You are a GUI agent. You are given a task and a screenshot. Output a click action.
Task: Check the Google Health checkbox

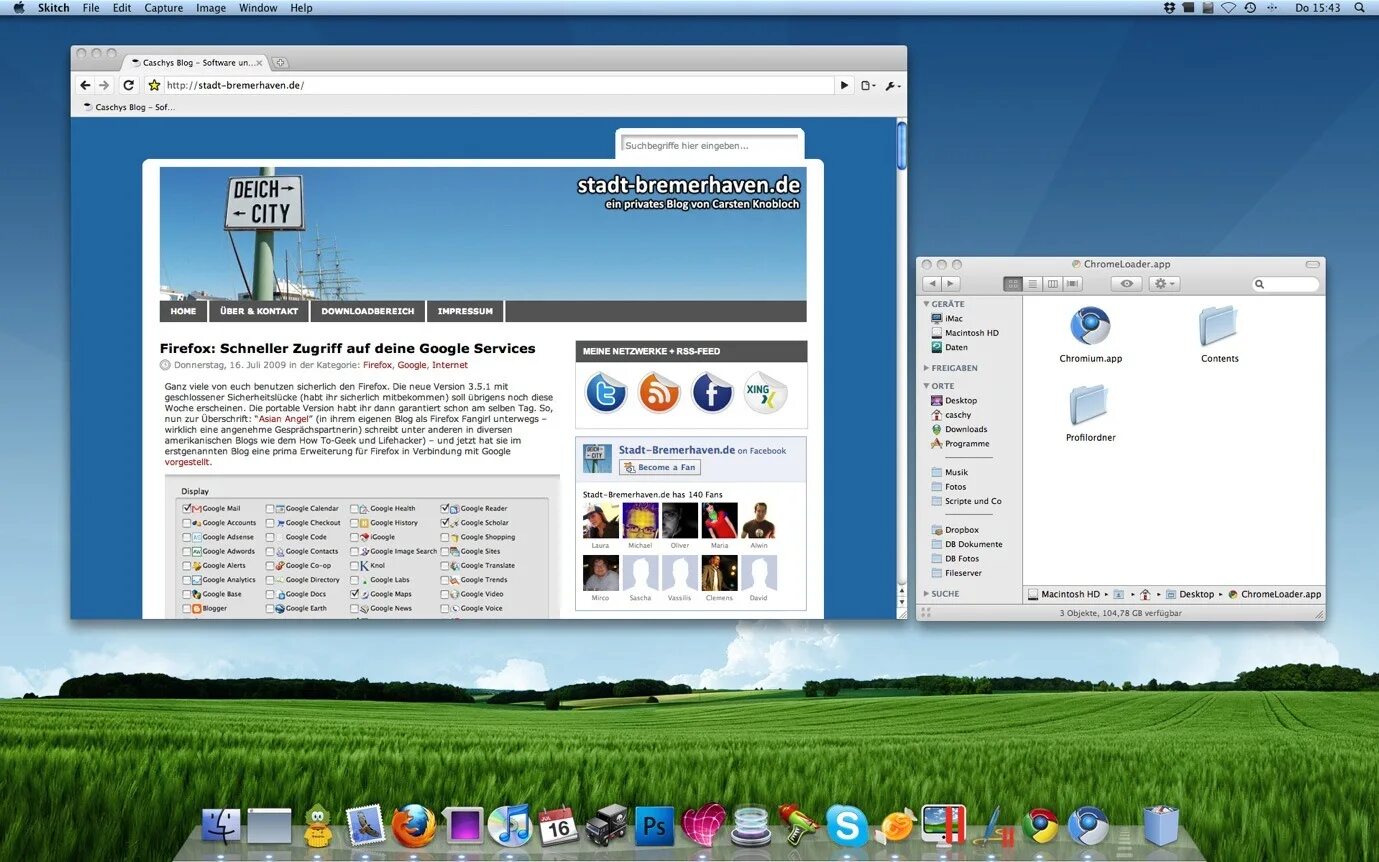point(354,508)
